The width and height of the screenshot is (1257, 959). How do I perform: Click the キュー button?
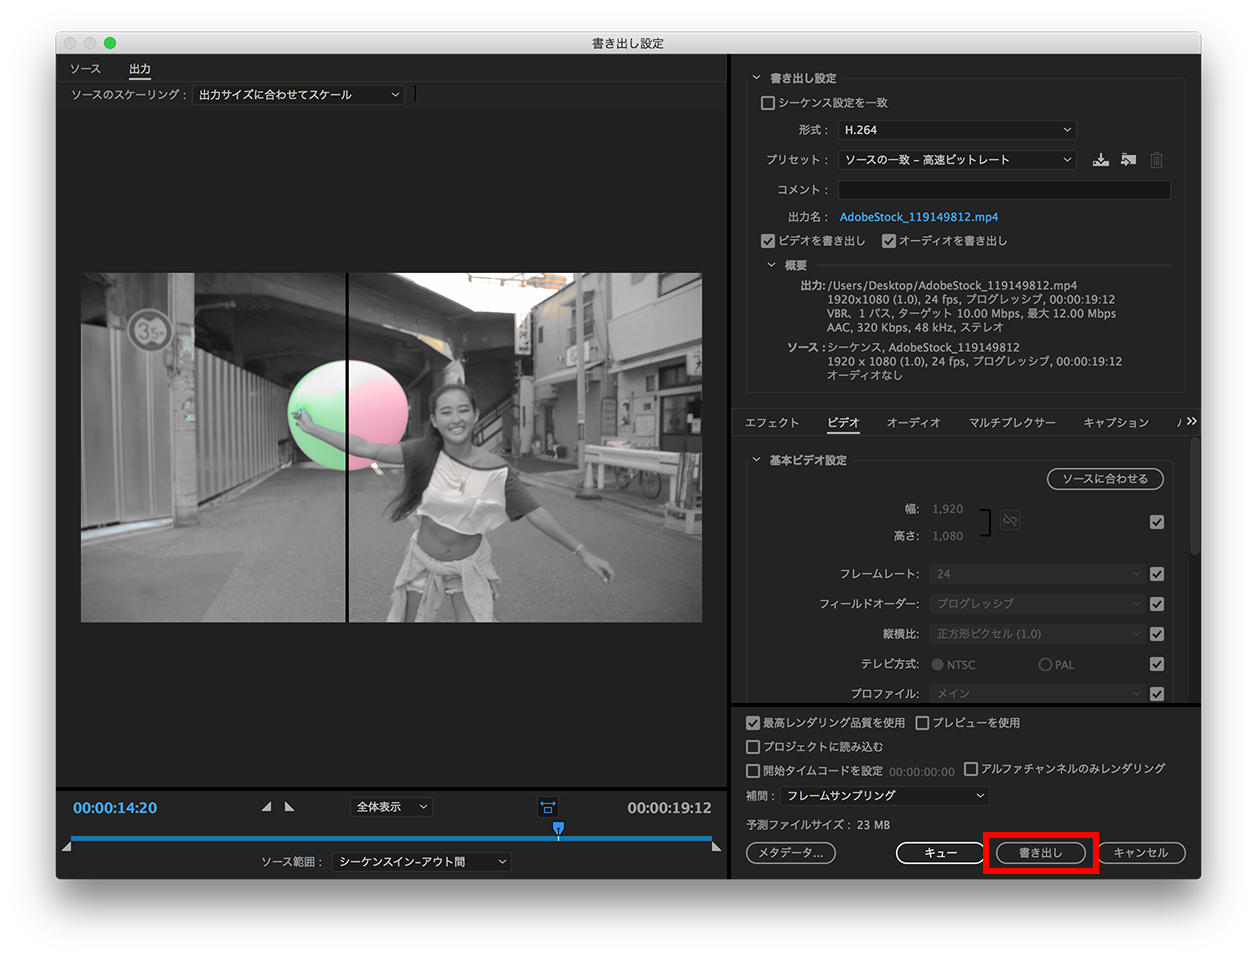click(941, 853)
